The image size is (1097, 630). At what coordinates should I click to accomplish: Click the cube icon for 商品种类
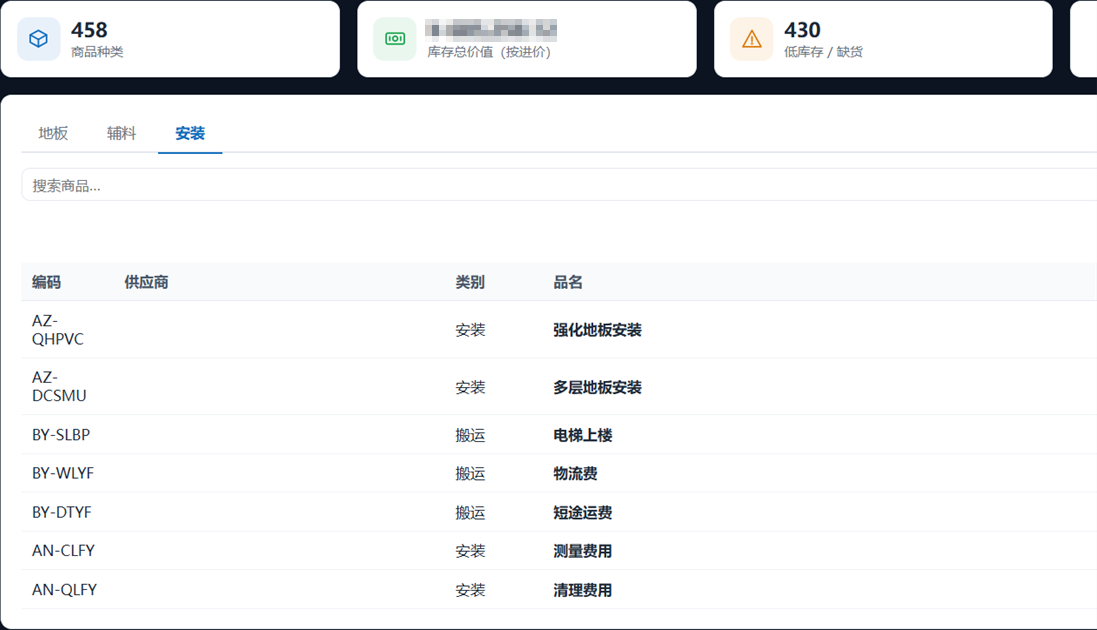tap(38, 38)
